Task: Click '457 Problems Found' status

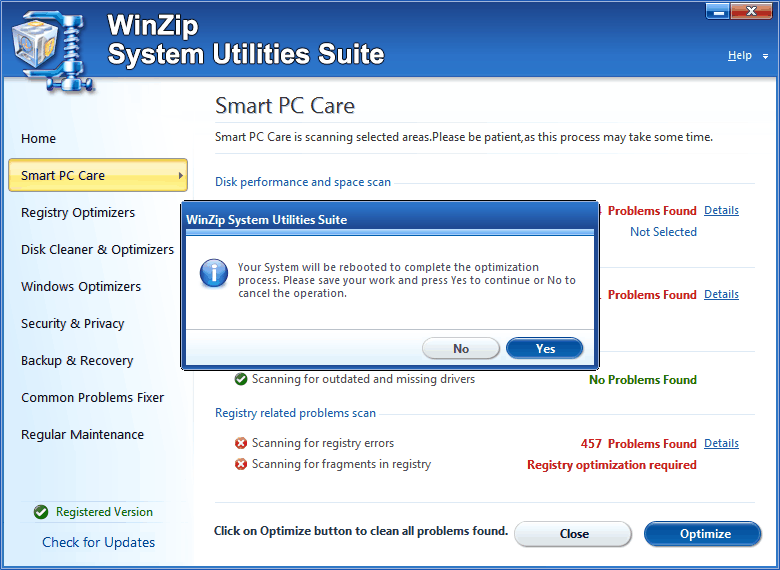Action: tap(638, 444)
